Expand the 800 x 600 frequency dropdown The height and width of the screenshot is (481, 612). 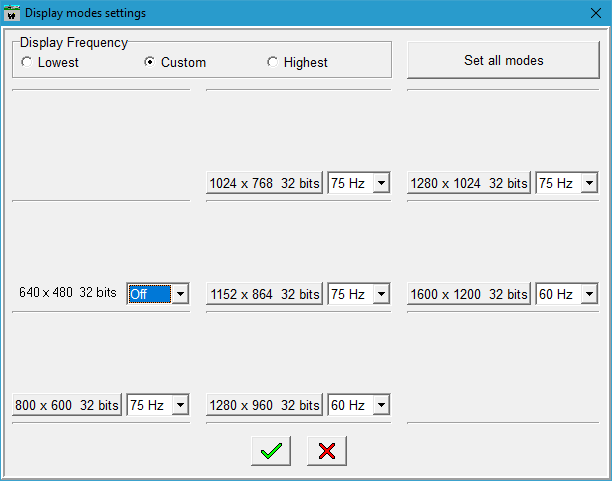point(180,405)
